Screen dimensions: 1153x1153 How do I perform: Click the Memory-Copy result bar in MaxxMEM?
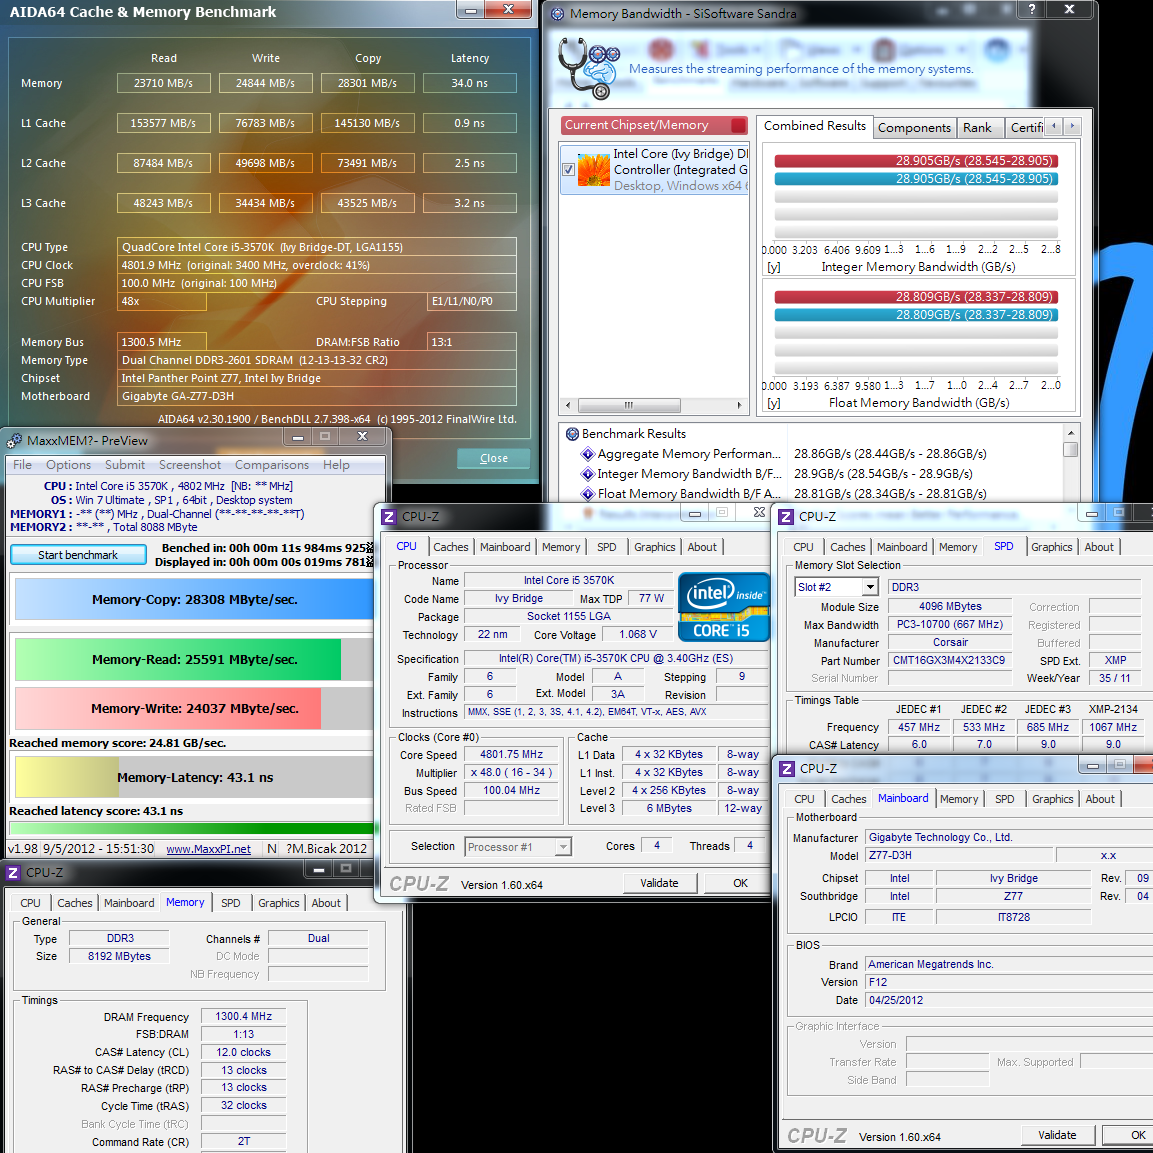pos(194,599)
